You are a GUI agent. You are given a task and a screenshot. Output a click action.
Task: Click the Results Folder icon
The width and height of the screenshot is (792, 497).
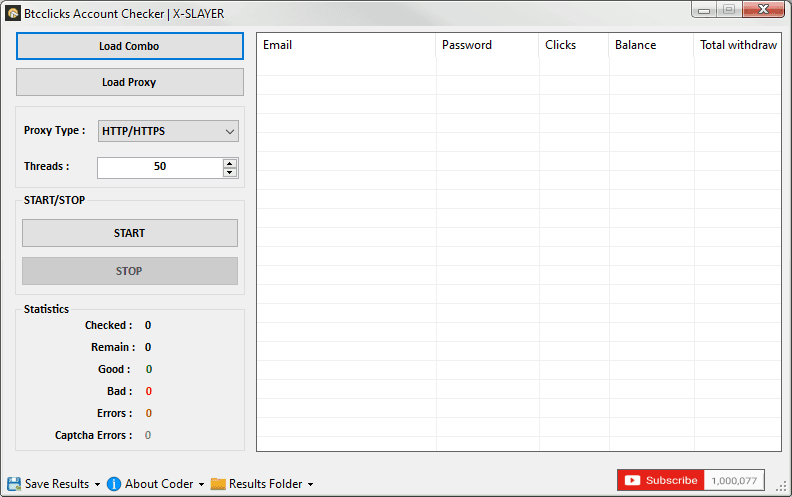click(218, 484)
